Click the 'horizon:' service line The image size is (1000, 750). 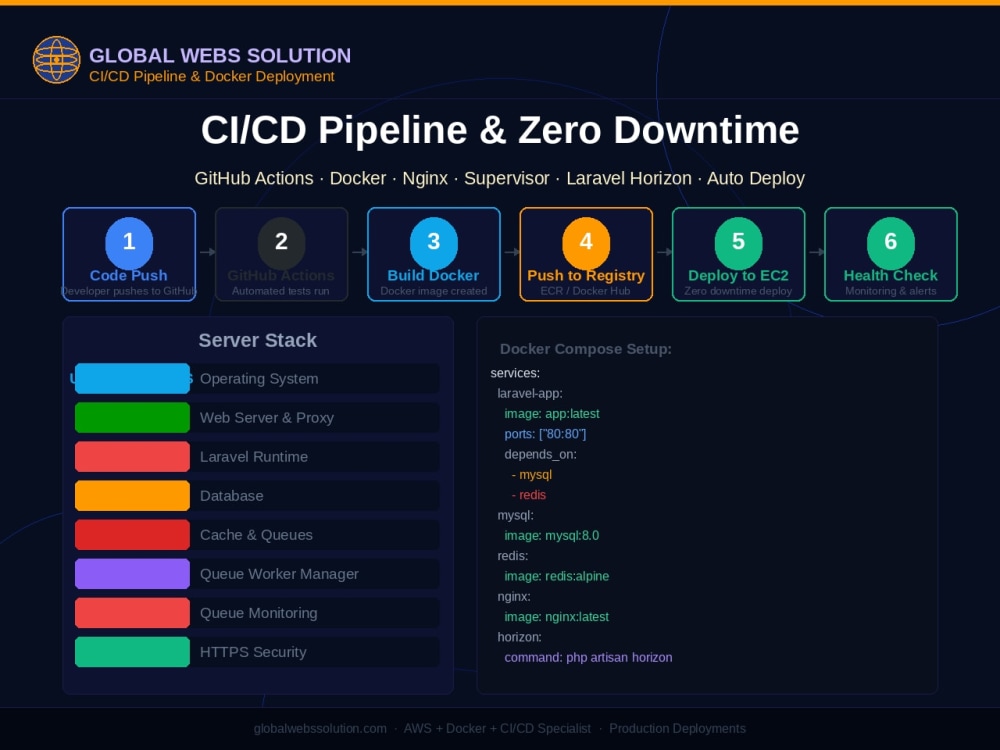click(x=519, y=637)
